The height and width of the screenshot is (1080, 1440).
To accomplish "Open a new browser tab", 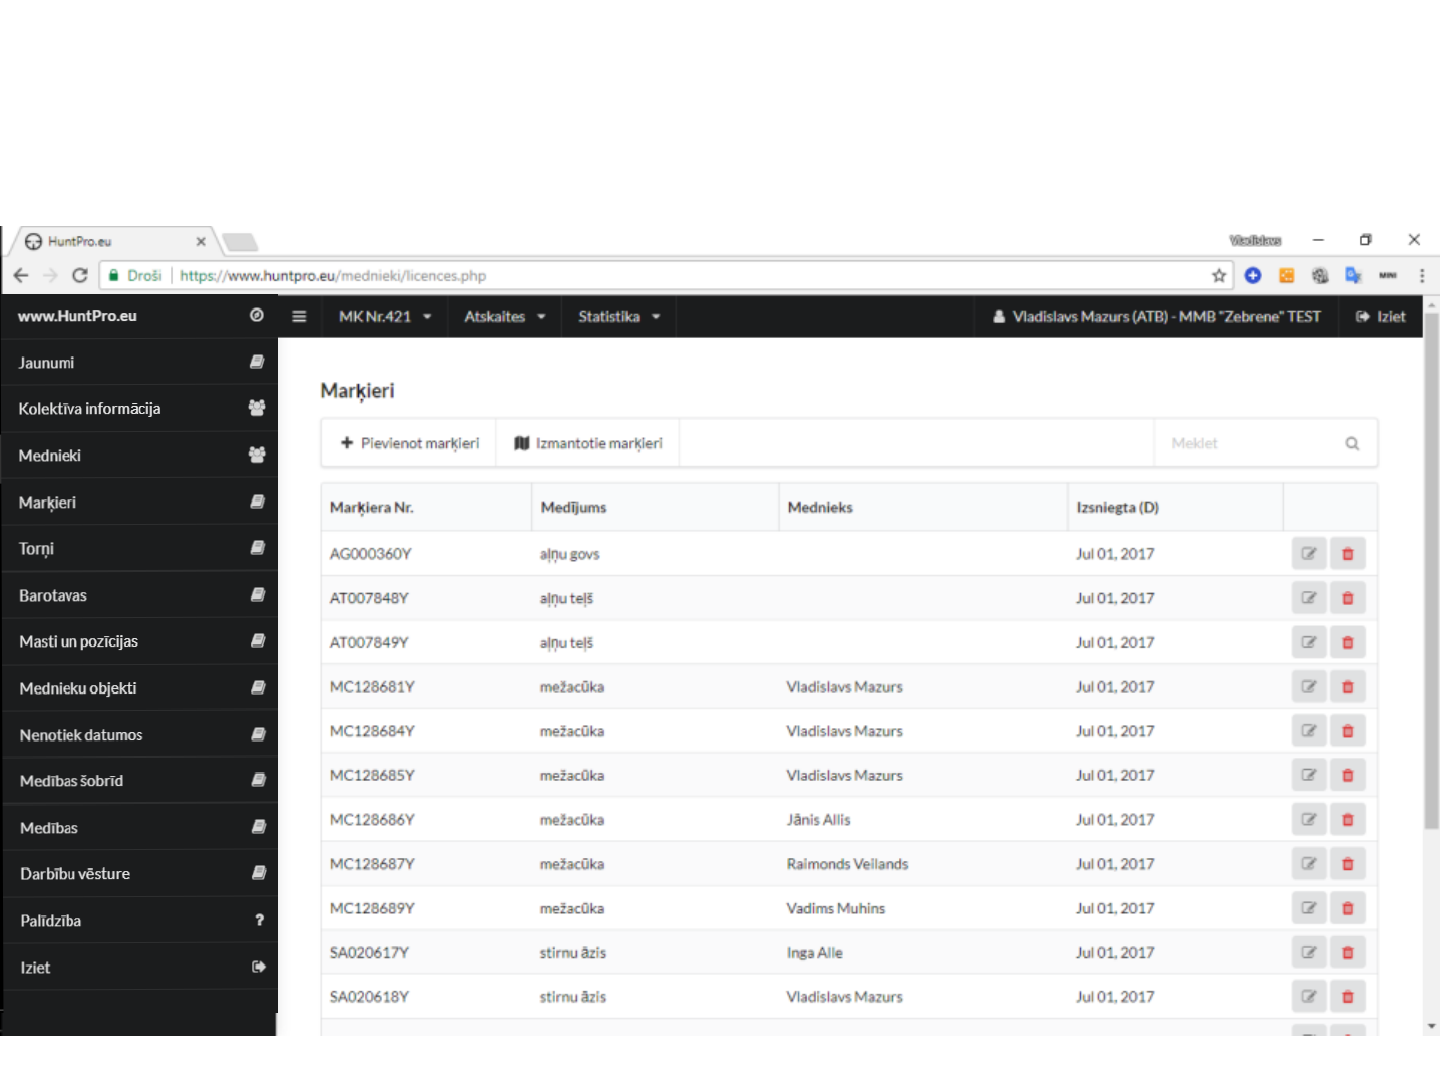I will [240, 242].
